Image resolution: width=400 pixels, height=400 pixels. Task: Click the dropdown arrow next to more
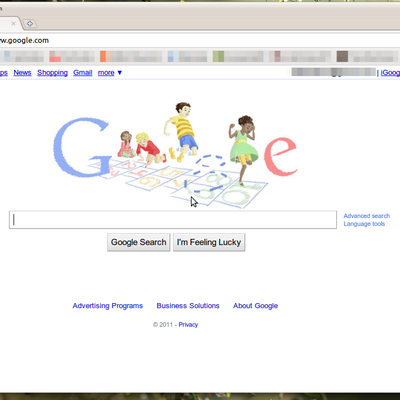[120, 73]
